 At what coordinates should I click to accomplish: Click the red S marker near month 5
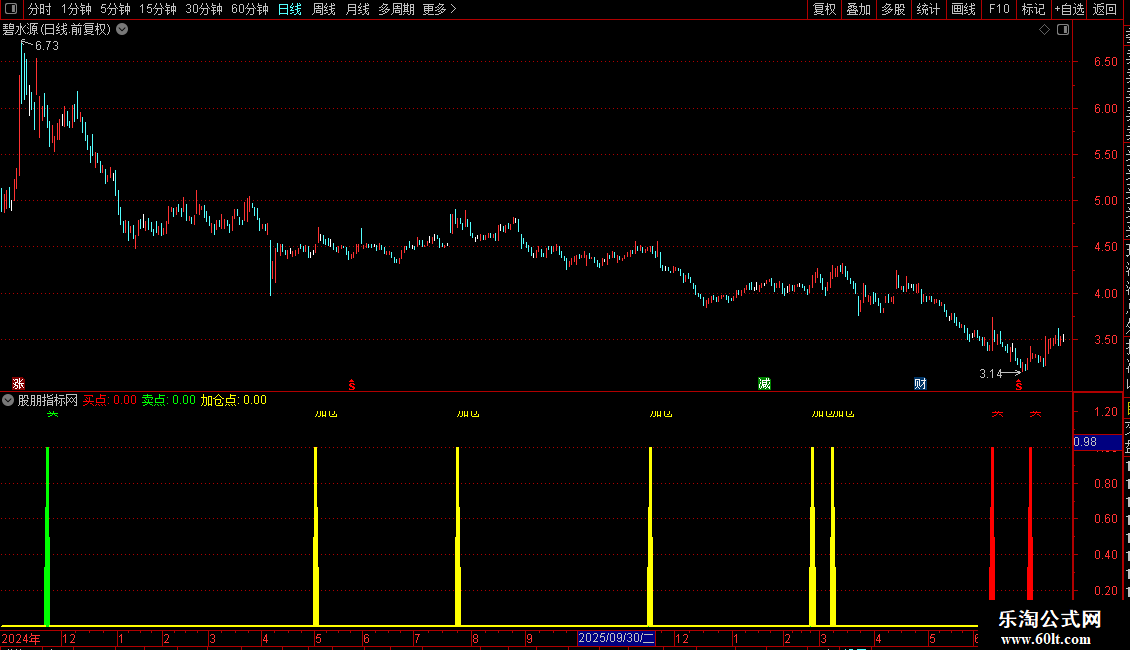click(x=352, y=386)
